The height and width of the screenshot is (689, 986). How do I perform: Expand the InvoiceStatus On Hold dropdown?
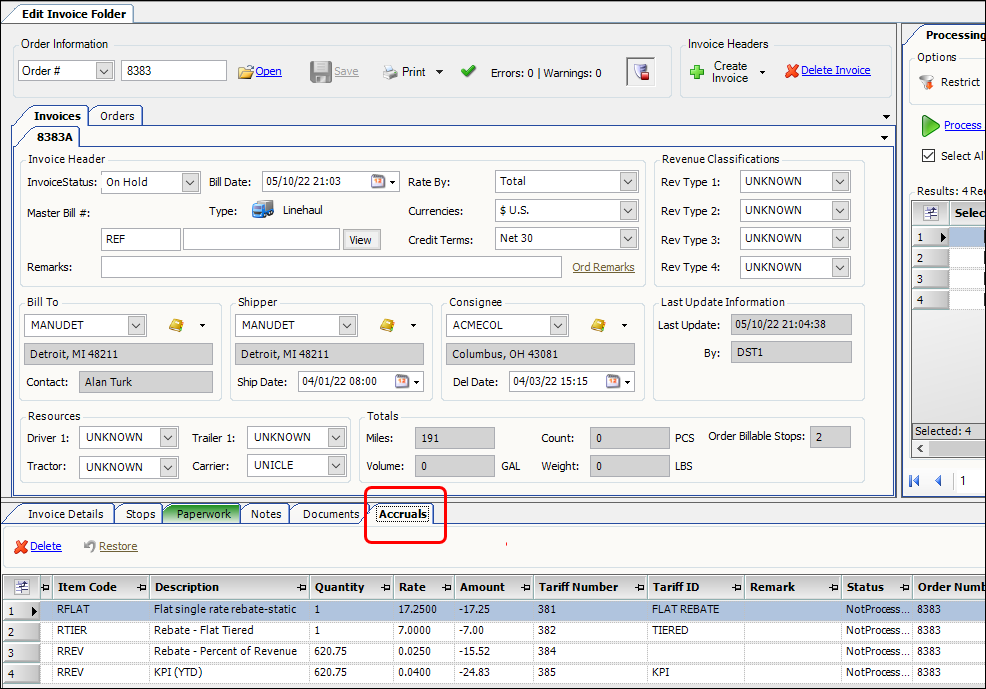point(190,182)
